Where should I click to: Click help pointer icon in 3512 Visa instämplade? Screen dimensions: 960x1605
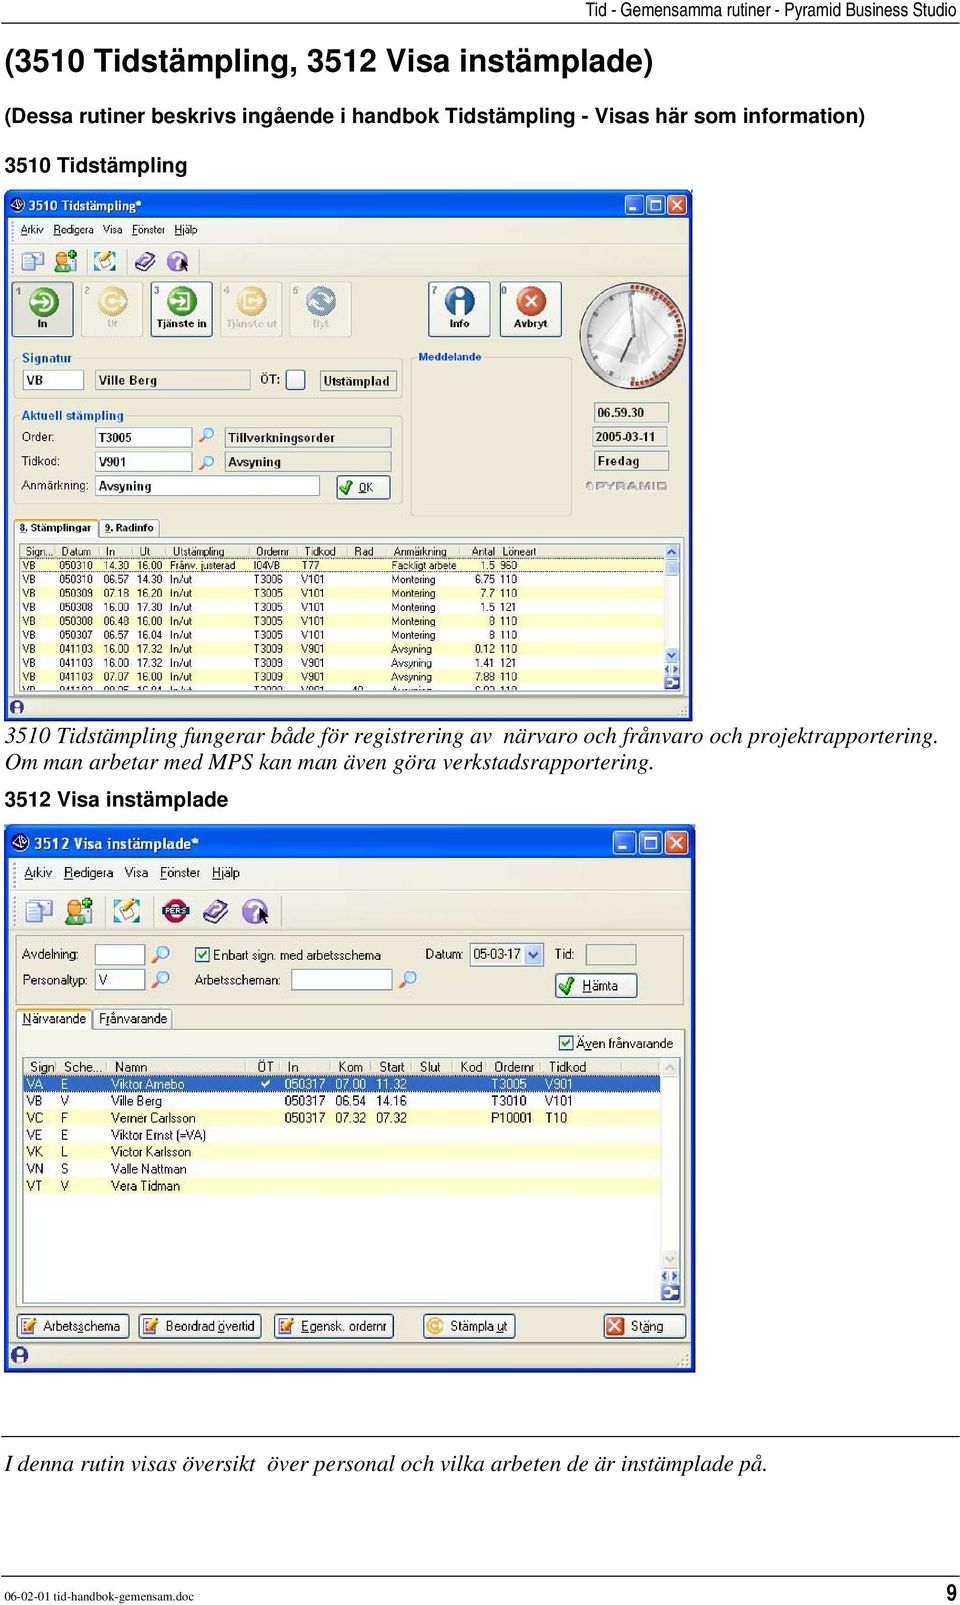point(256,911)
